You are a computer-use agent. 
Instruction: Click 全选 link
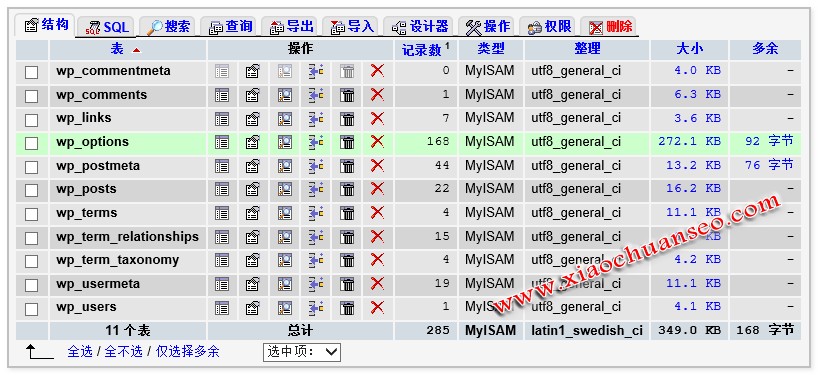tap(80, 352)
